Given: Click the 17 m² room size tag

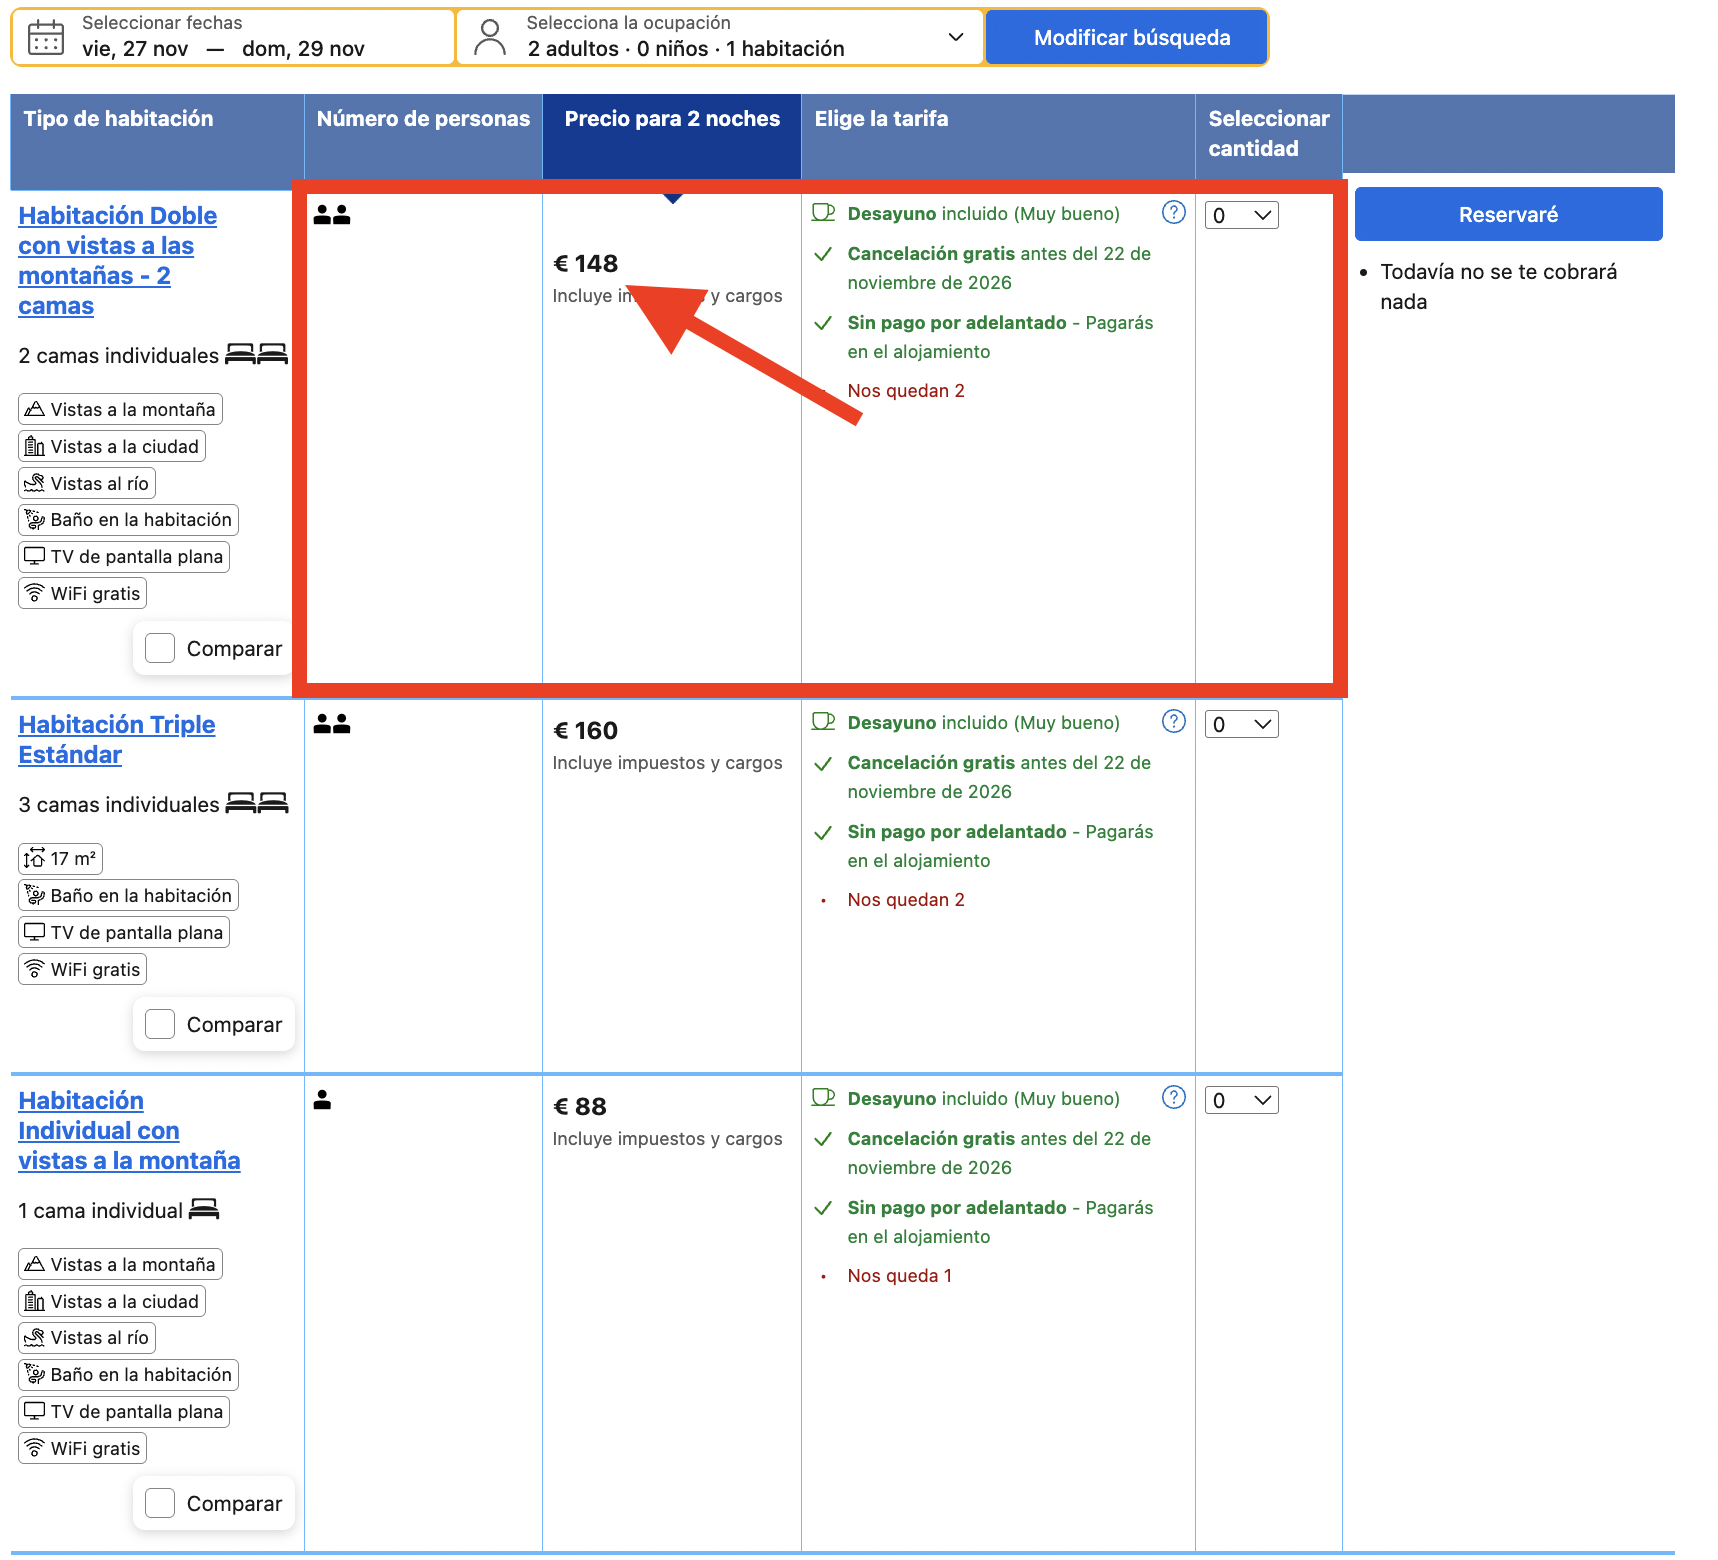Looking at the screenshot, I should click(60, 858).
